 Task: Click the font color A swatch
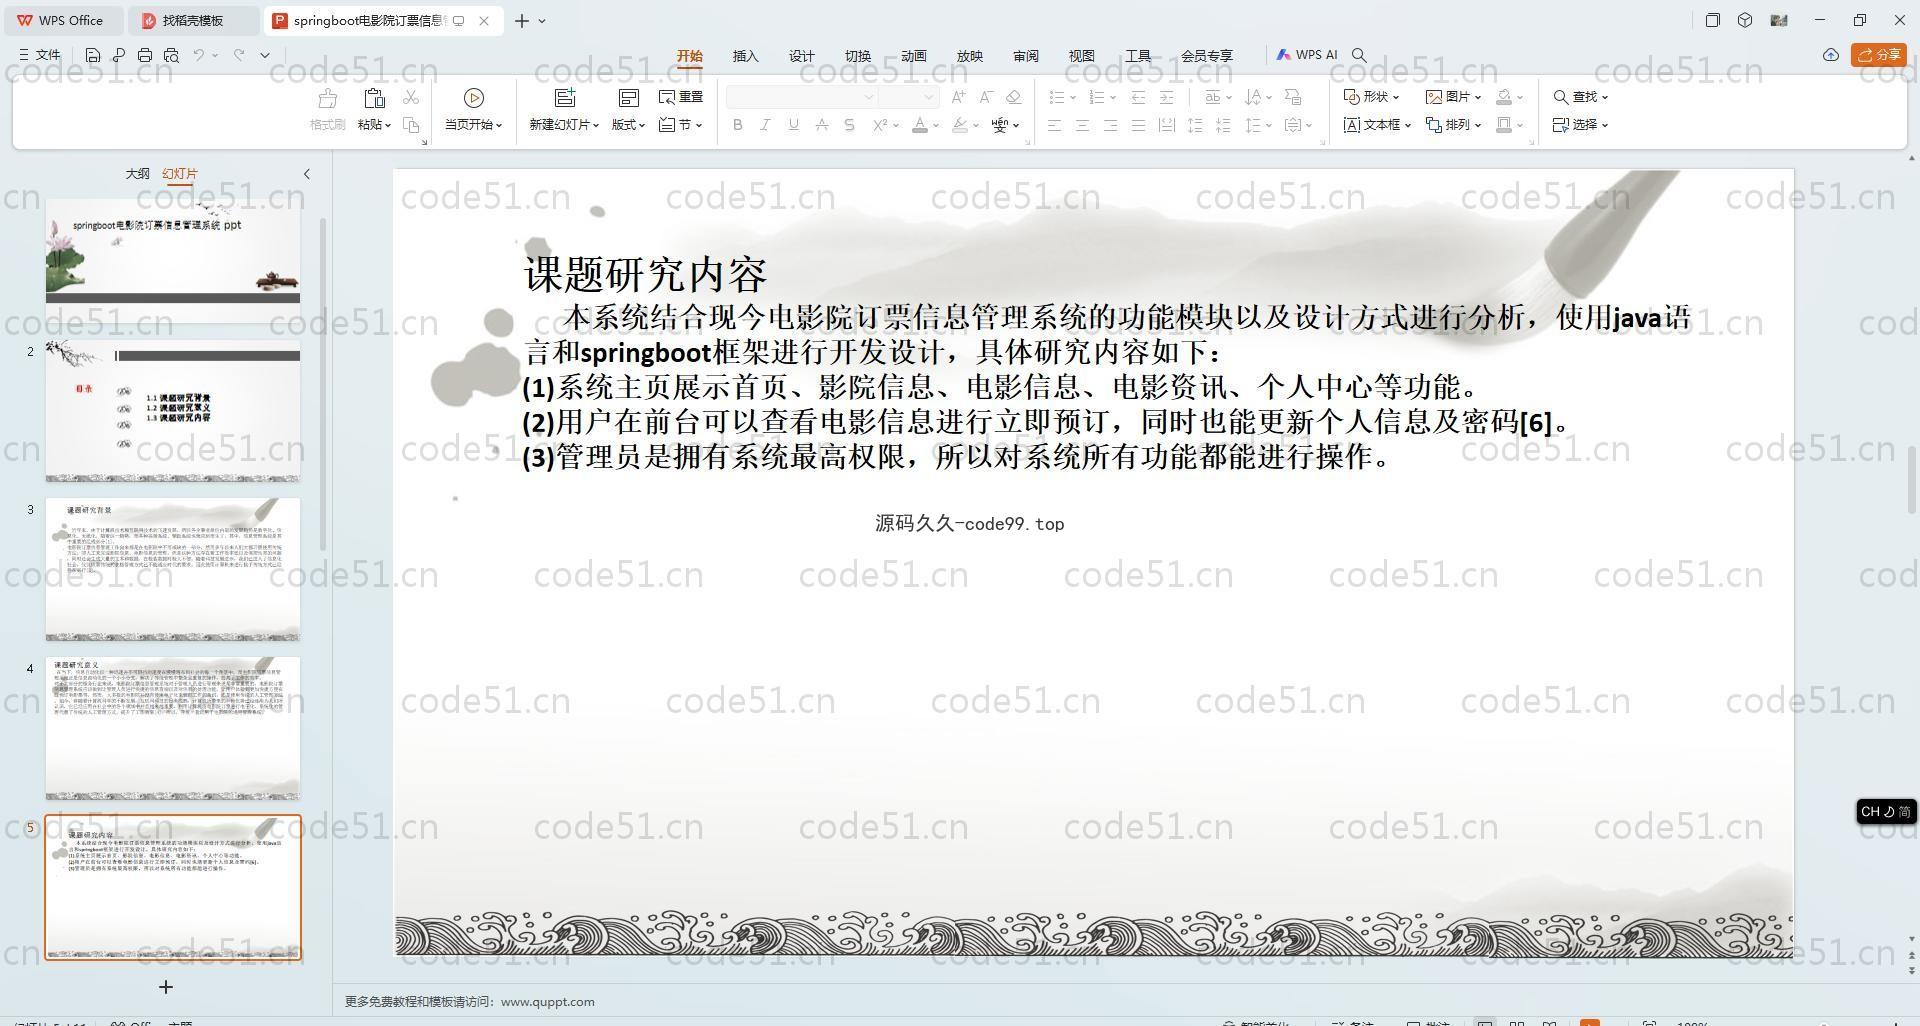pos(920,125)
